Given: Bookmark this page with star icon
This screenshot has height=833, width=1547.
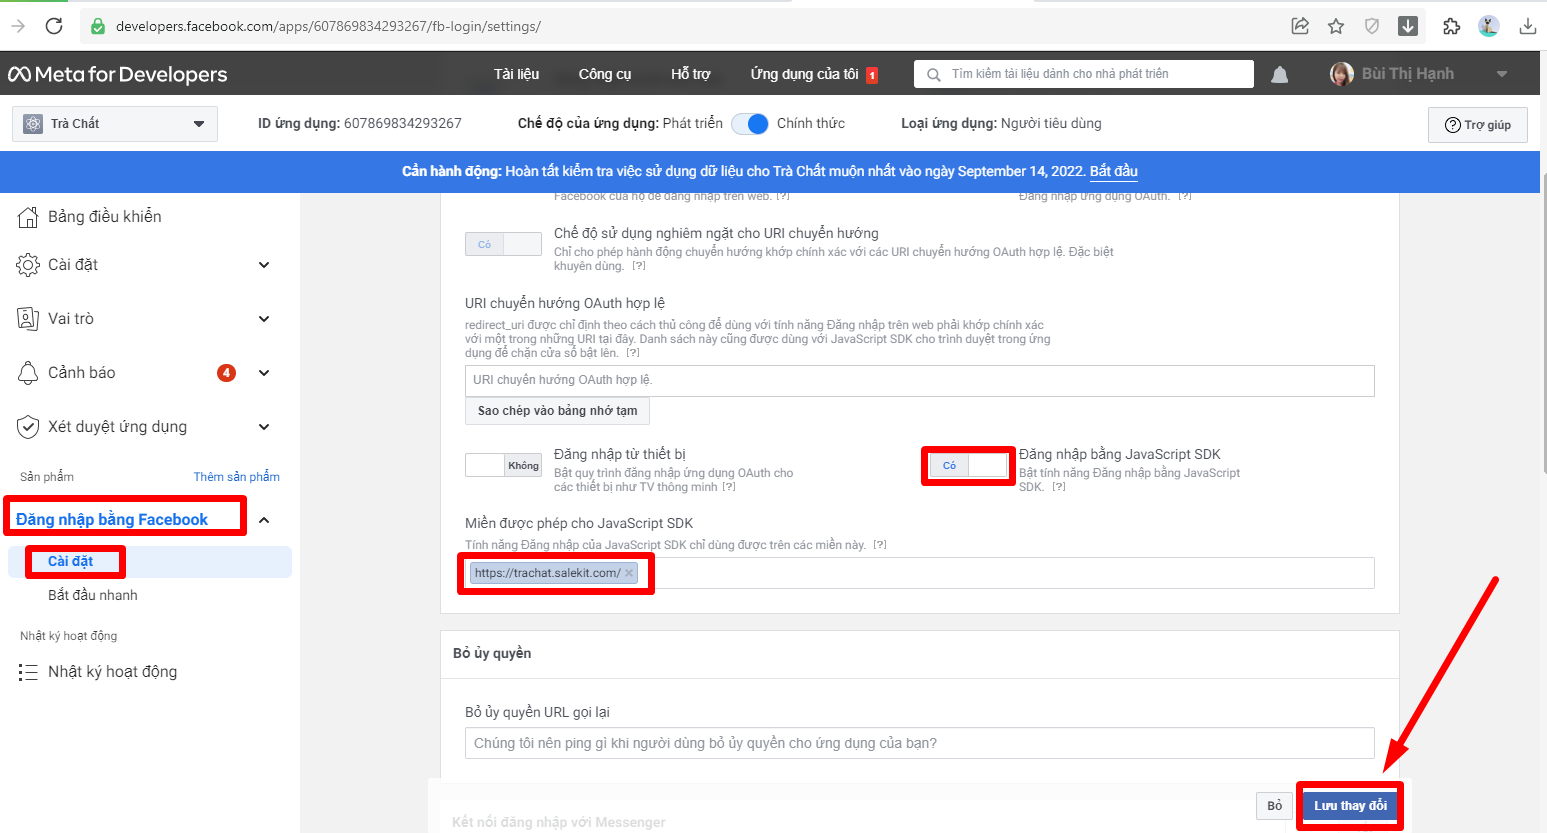Looking at the screenshot, I should (1336, 26).
